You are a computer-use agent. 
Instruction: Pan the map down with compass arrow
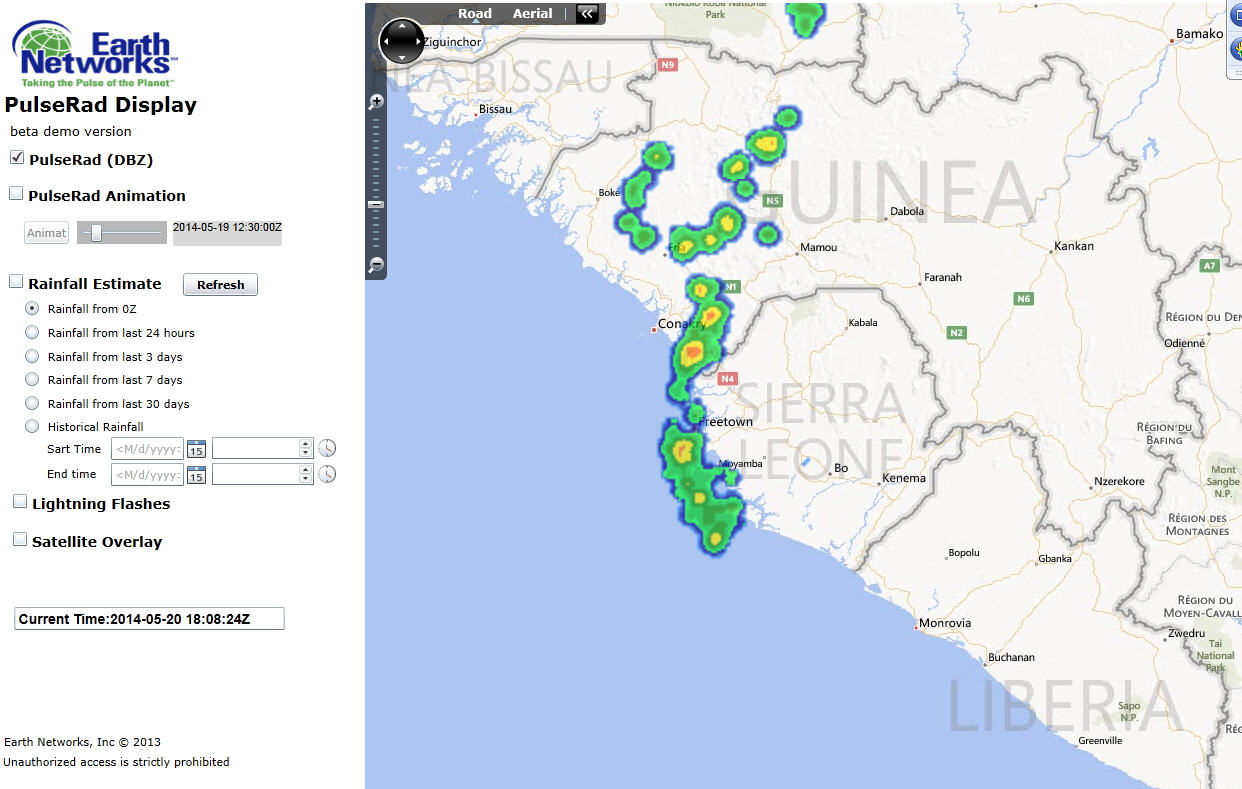click(x=402, y=58)
